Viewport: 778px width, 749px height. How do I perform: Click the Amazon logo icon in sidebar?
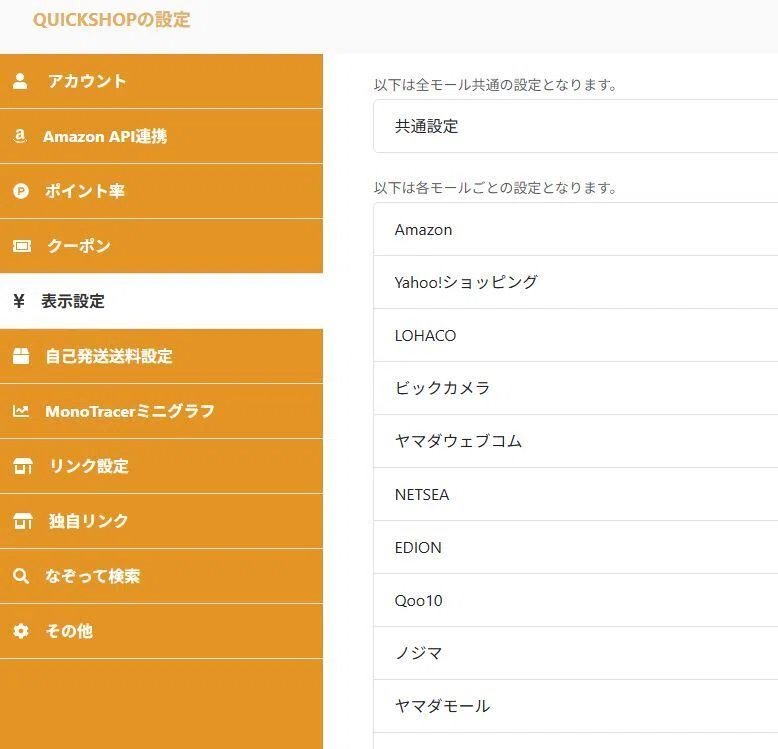click(x=20, y=136)
